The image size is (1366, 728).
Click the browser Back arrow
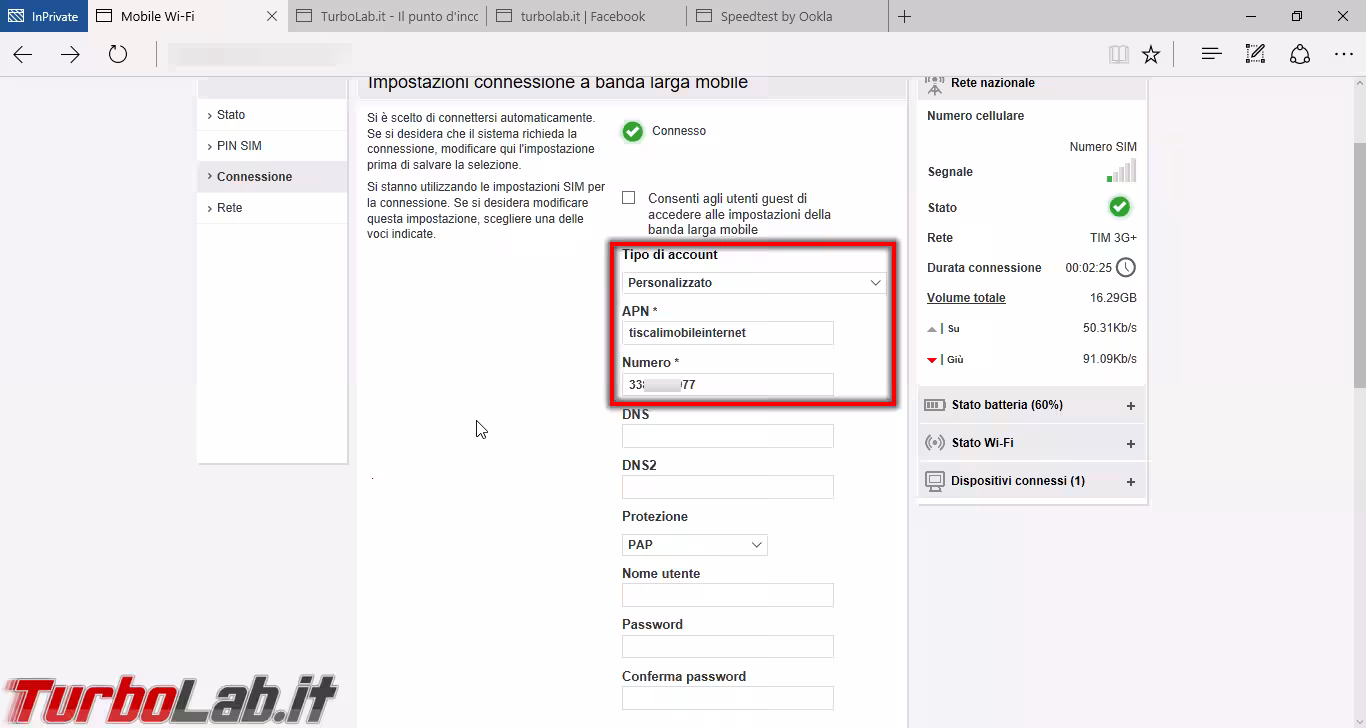coord(23,55)
